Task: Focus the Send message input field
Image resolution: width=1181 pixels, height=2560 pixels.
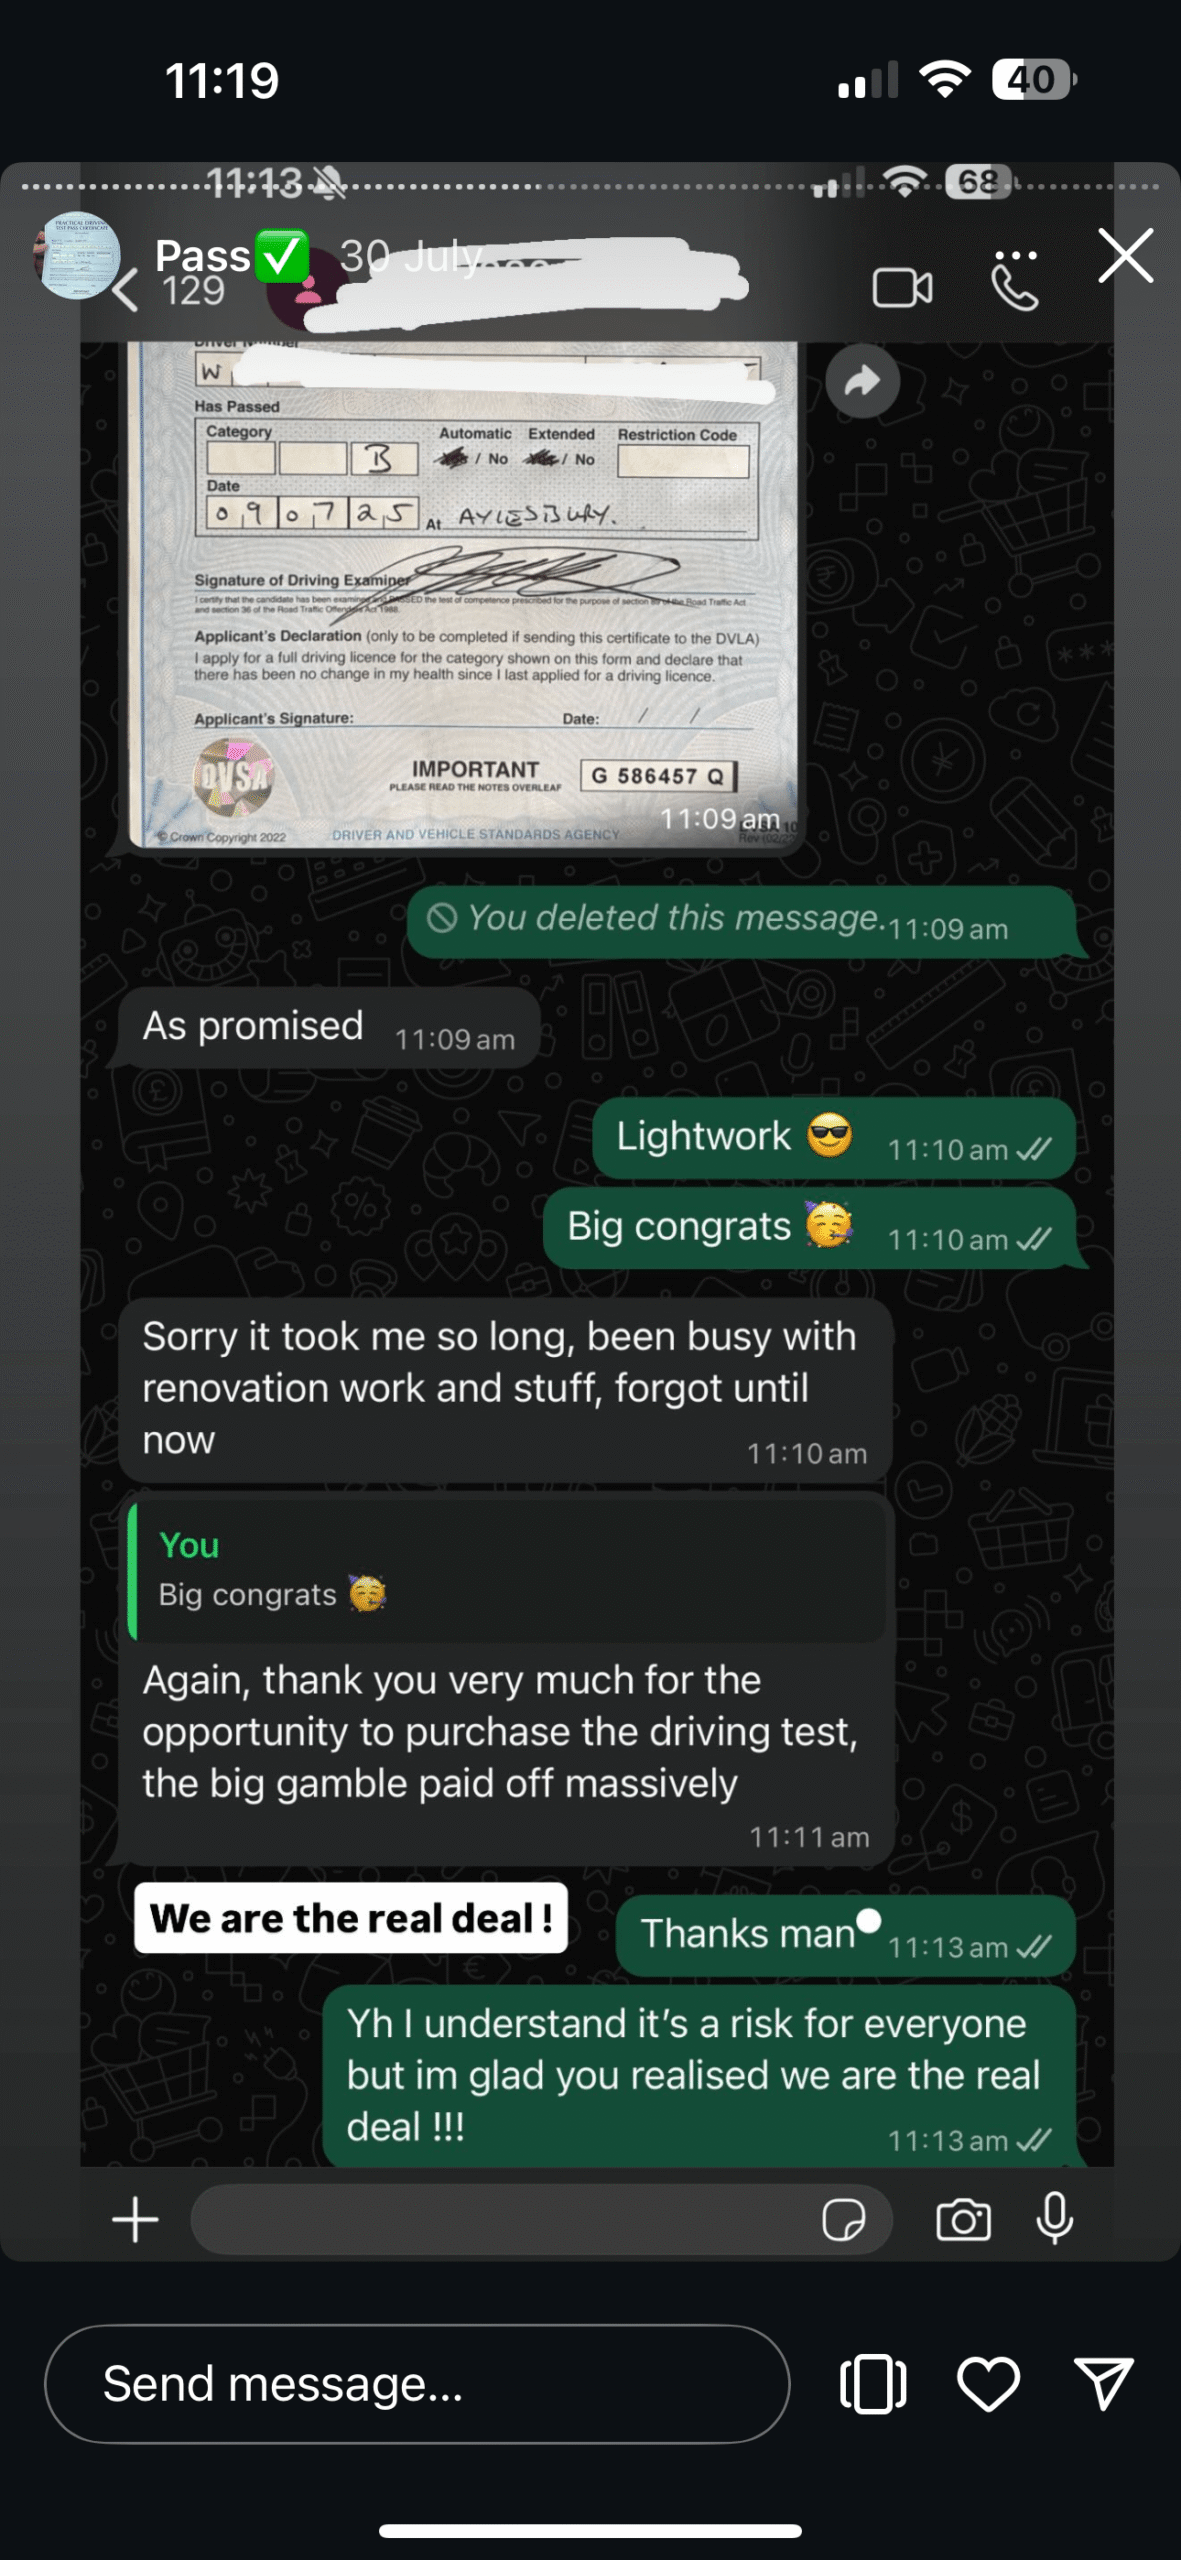Action: pos(417,2384)
